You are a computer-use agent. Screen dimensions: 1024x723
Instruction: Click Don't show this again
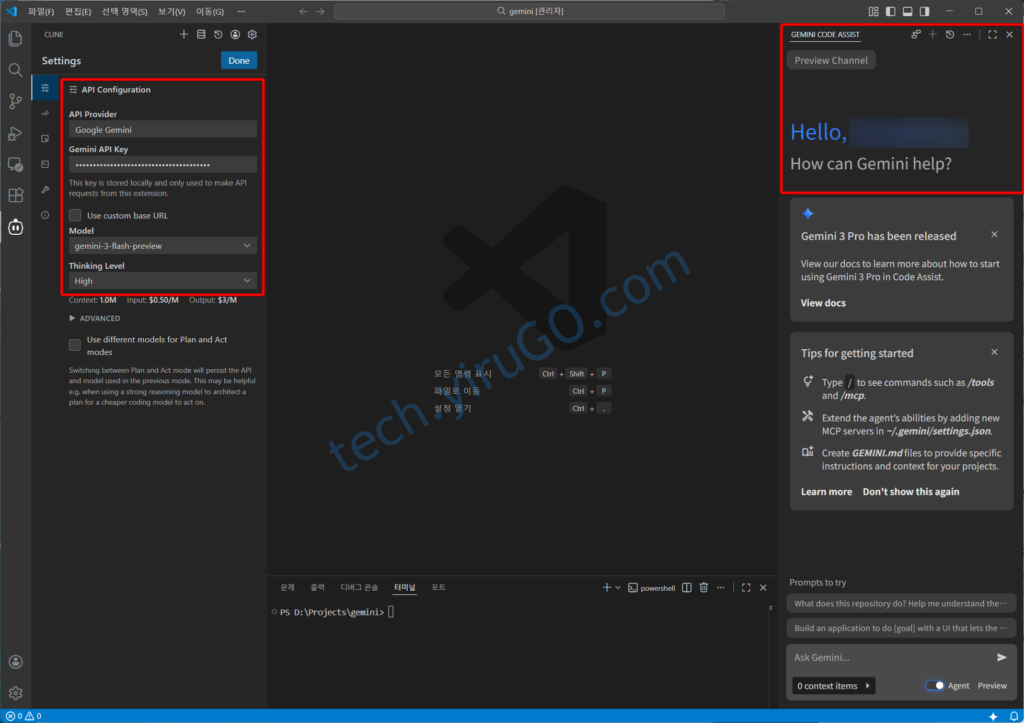point(910,491)
